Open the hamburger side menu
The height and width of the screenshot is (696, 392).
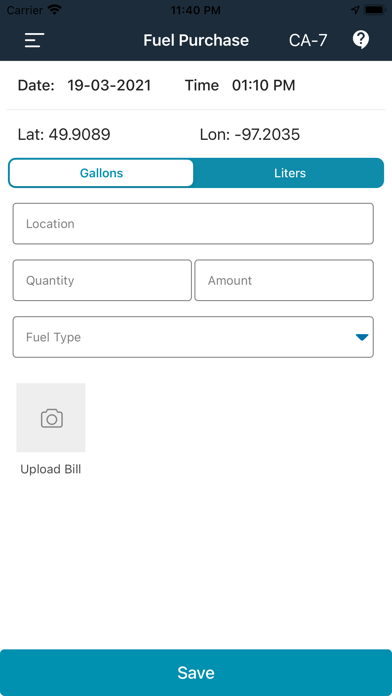(34, 40)
